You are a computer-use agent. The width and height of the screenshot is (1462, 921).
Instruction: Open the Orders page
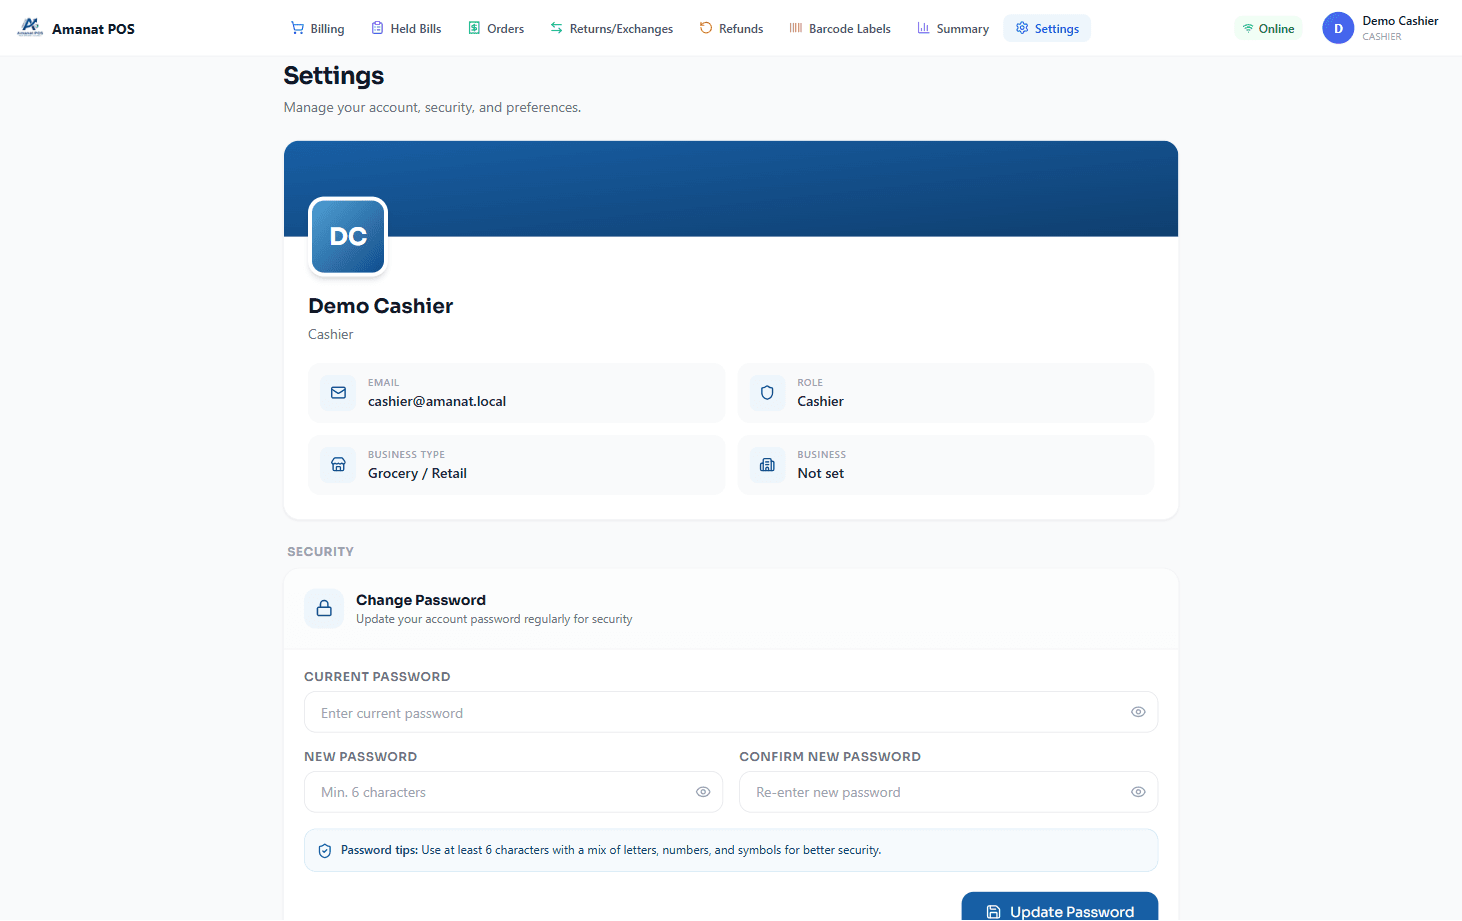pos(496,28)
